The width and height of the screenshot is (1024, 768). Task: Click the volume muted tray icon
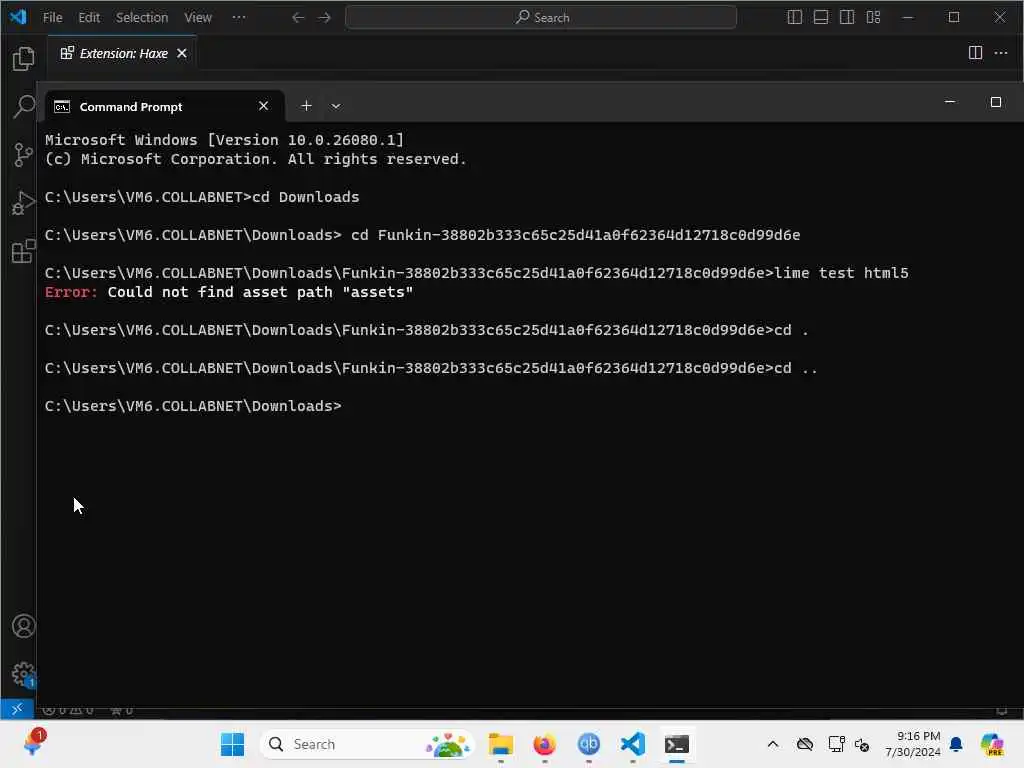click(x=862, y=744)
